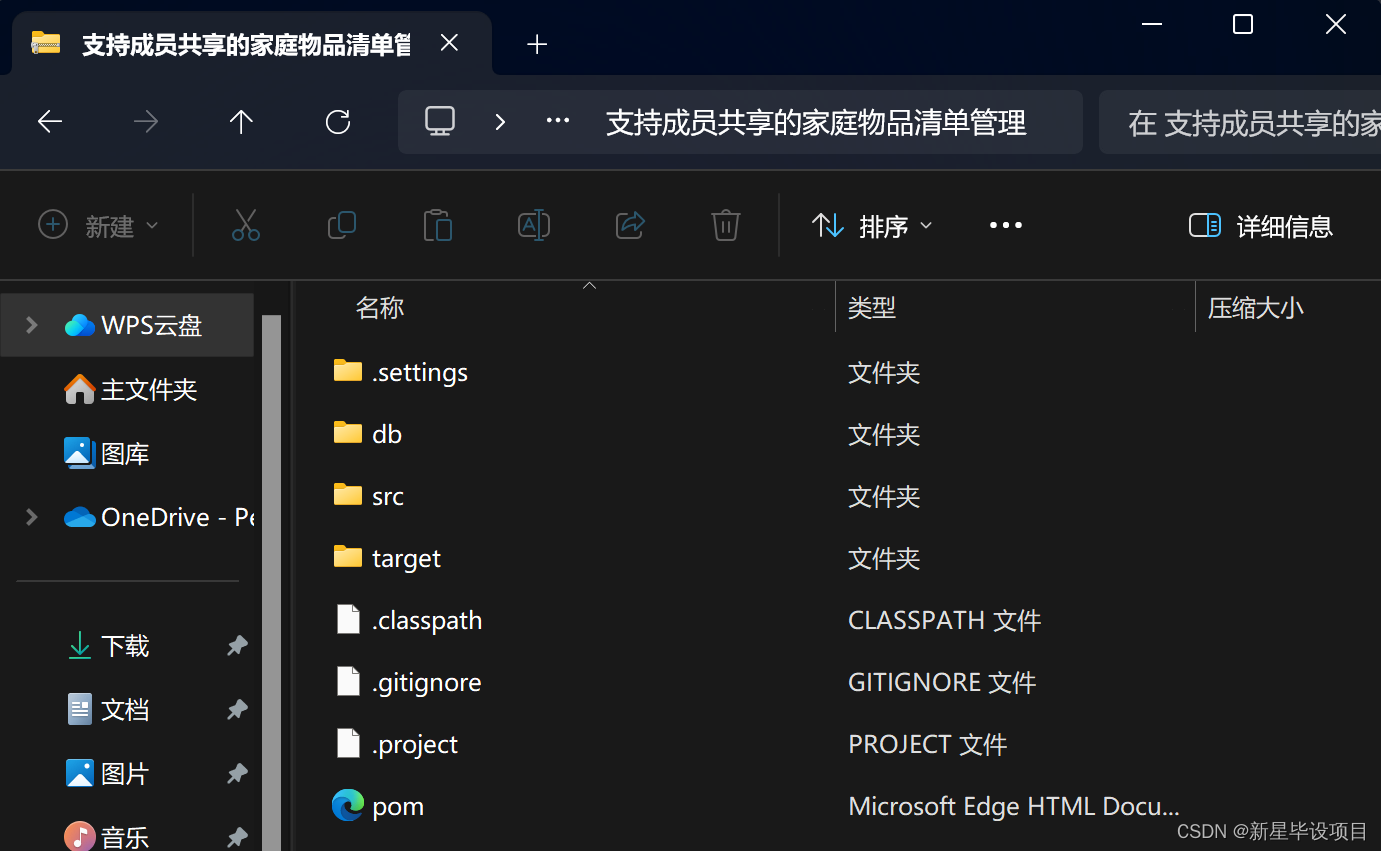Click the CLASSPATH 文件 type cell
This screenshot has height=851, width=1381.
coord(945,620)
